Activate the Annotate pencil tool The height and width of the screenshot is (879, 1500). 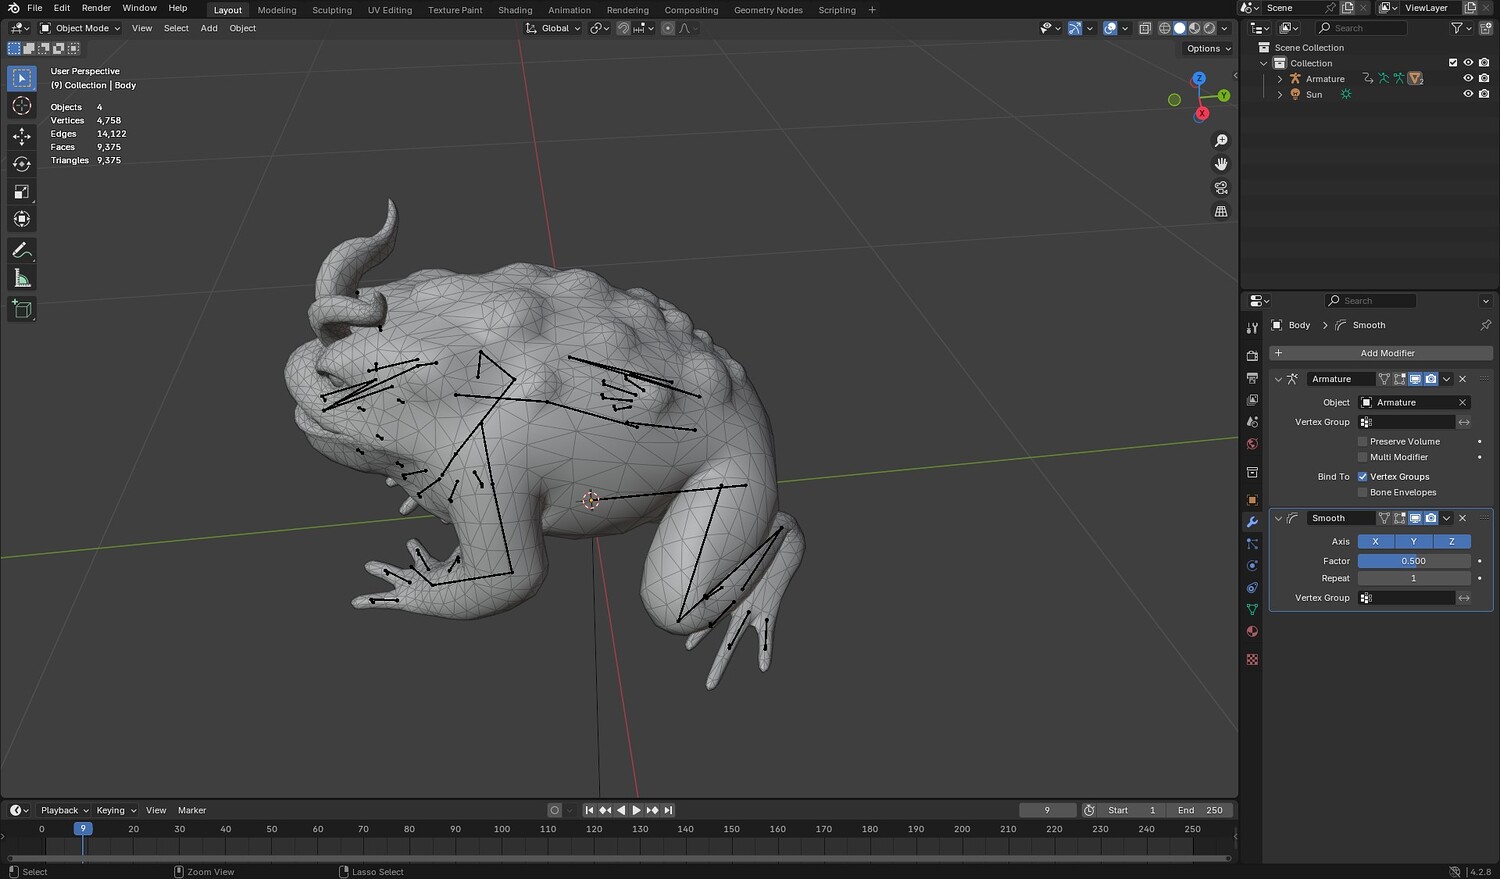pos(21,250)
